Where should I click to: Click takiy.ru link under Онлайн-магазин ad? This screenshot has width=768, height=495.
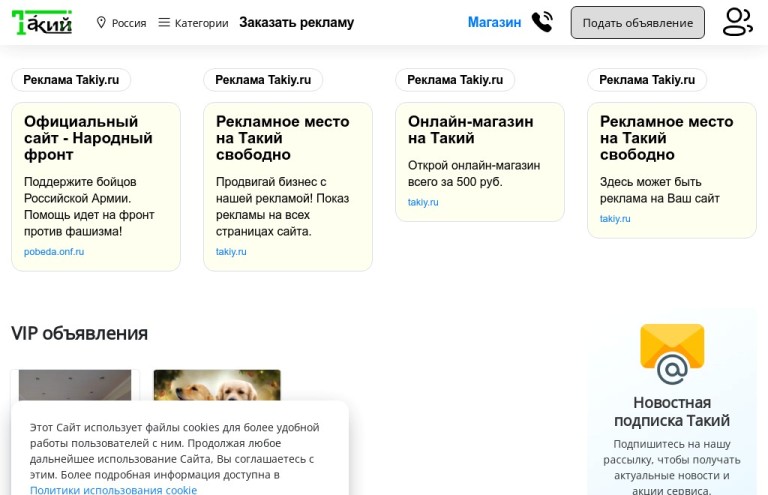423,202
